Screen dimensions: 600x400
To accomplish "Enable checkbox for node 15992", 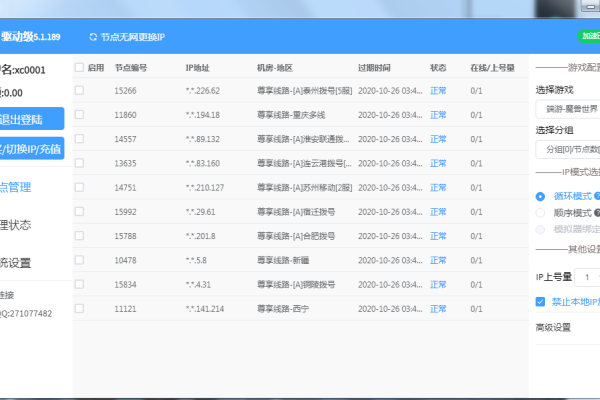I will click(x=79, y=211).
